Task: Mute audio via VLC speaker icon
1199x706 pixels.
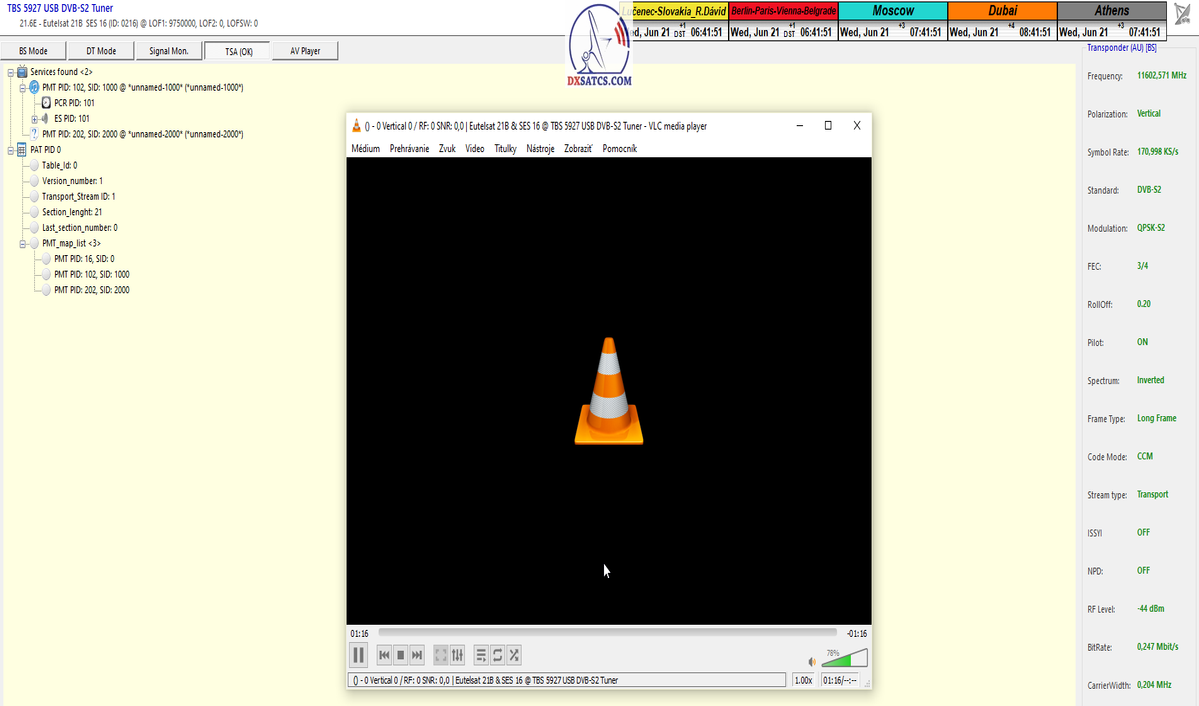Action: pyautogui.click(x=812, y=662)
